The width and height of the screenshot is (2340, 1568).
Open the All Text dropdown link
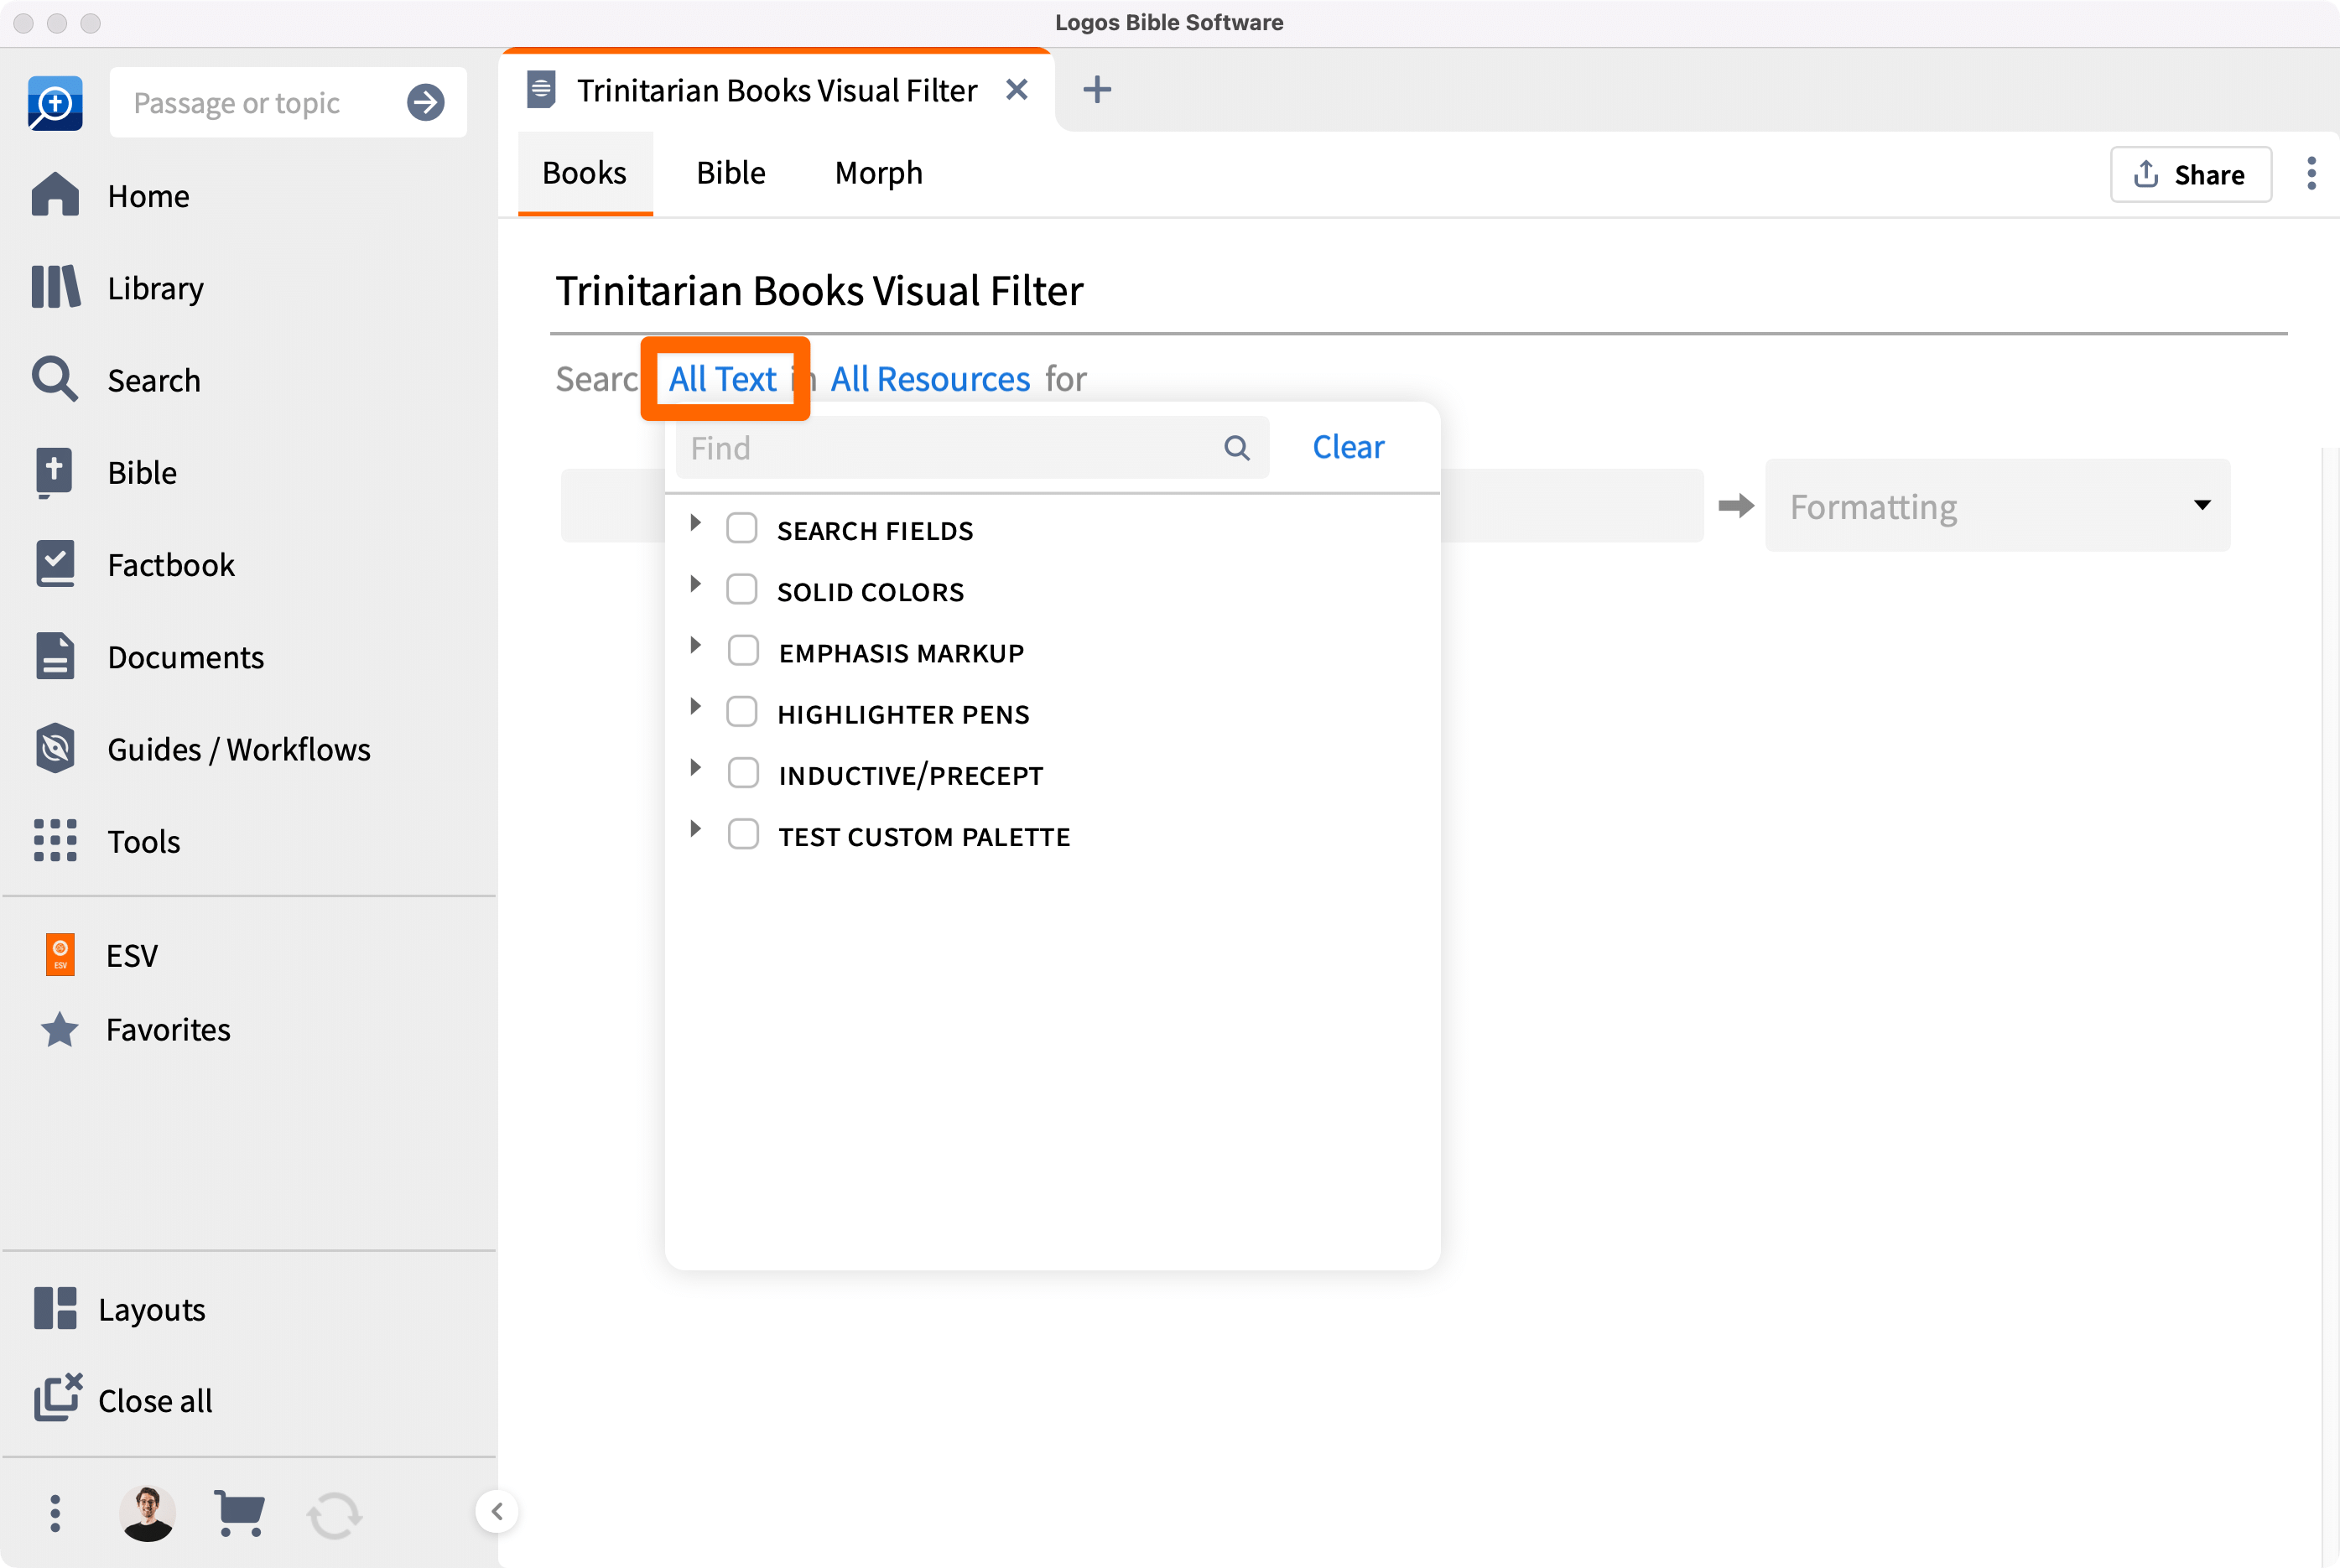(x=722, y=379)
